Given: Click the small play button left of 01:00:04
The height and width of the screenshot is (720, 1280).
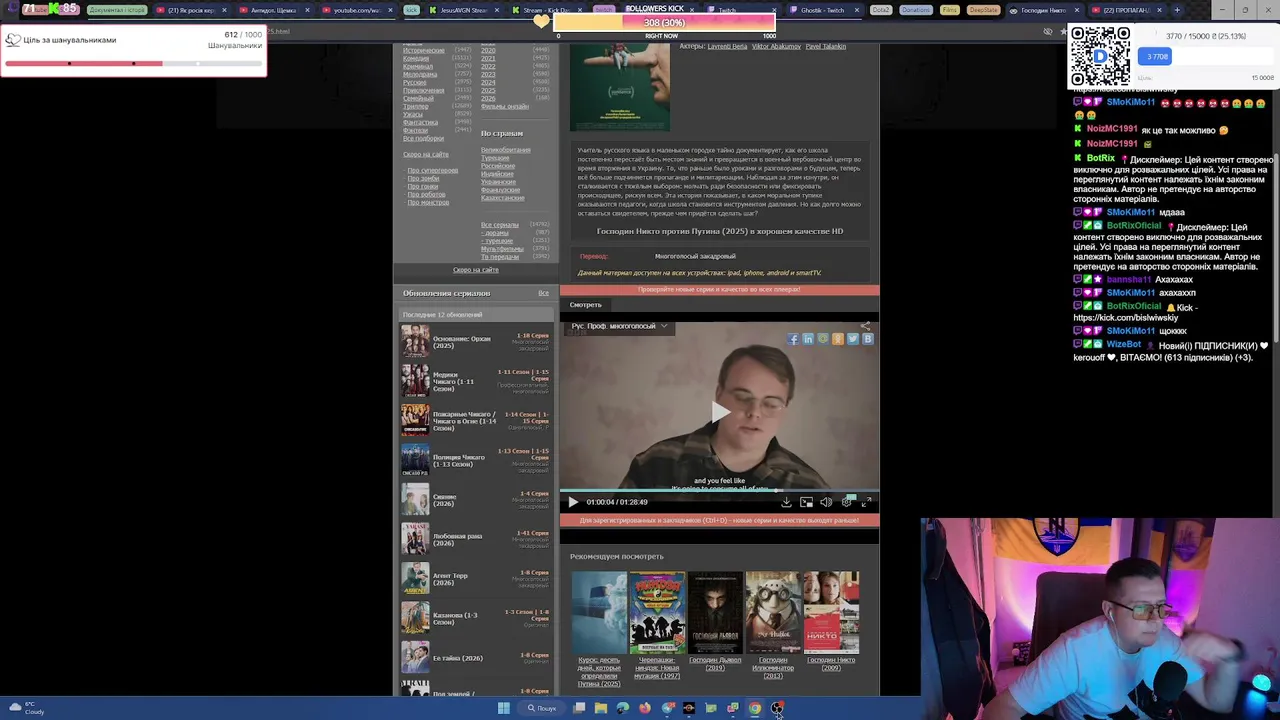Looking at the screenshot, I should (573, 502).
